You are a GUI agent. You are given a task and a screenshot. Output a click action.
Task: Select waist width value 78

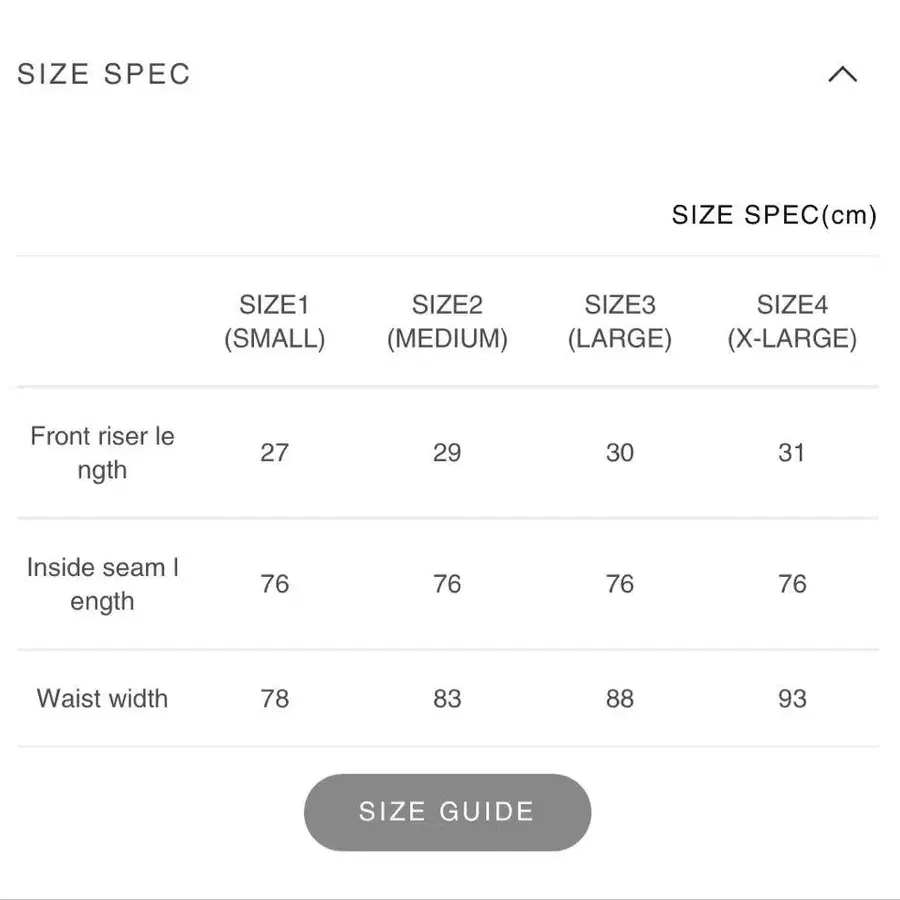pyautogui.click(x=274, y=699)
